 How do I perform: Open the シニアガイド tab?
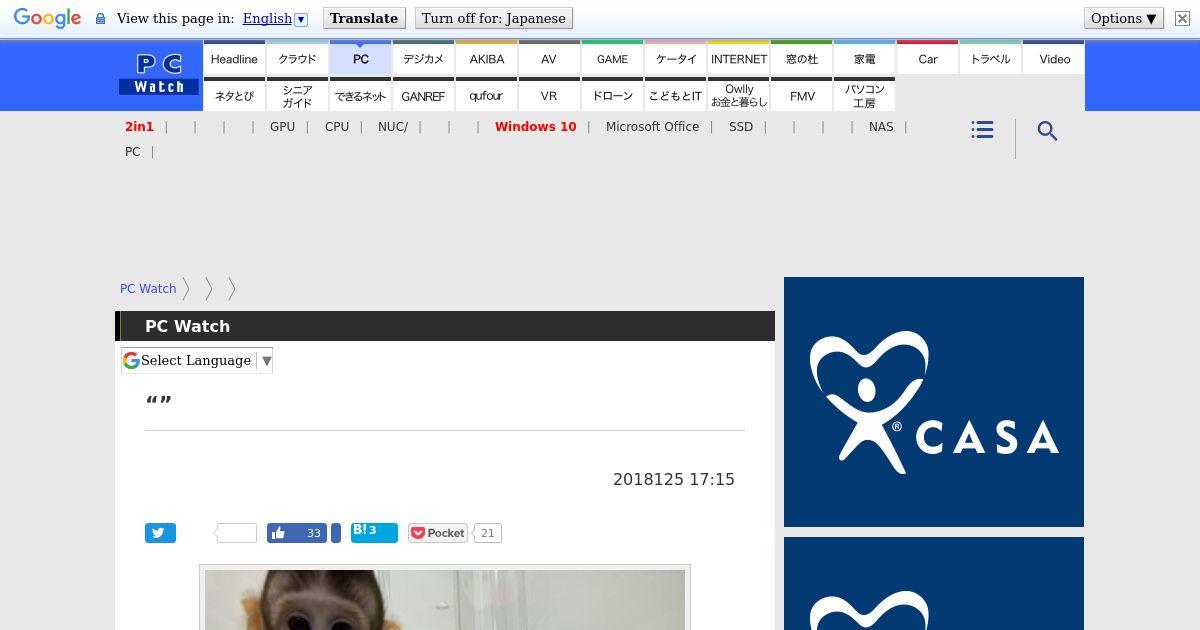coord(297,95)
